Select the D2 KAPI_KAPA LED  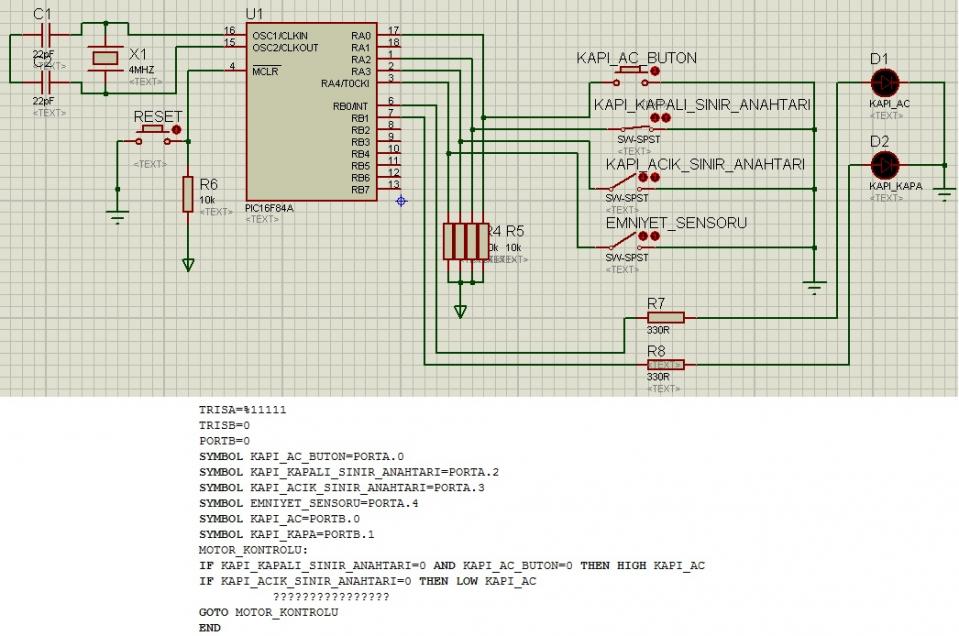[884, 165]
